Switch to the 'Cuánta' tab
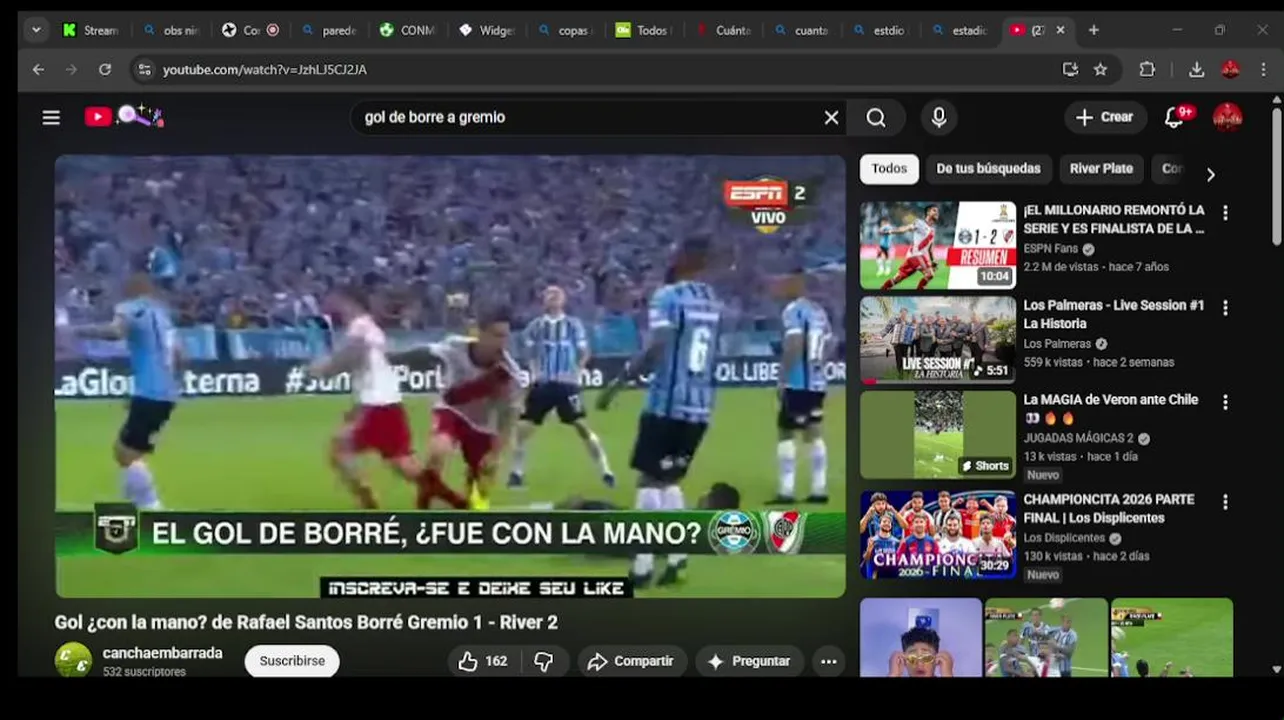 [724, 30]
